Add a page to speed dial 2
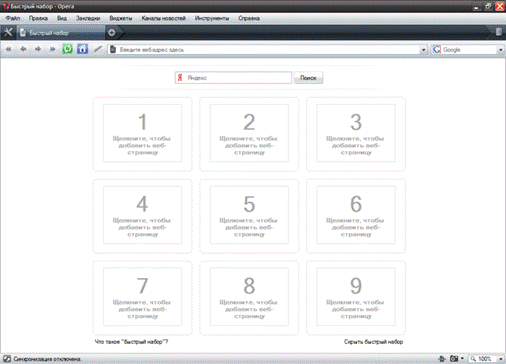This screenshot has height=364, width=506. coord(249,133)
